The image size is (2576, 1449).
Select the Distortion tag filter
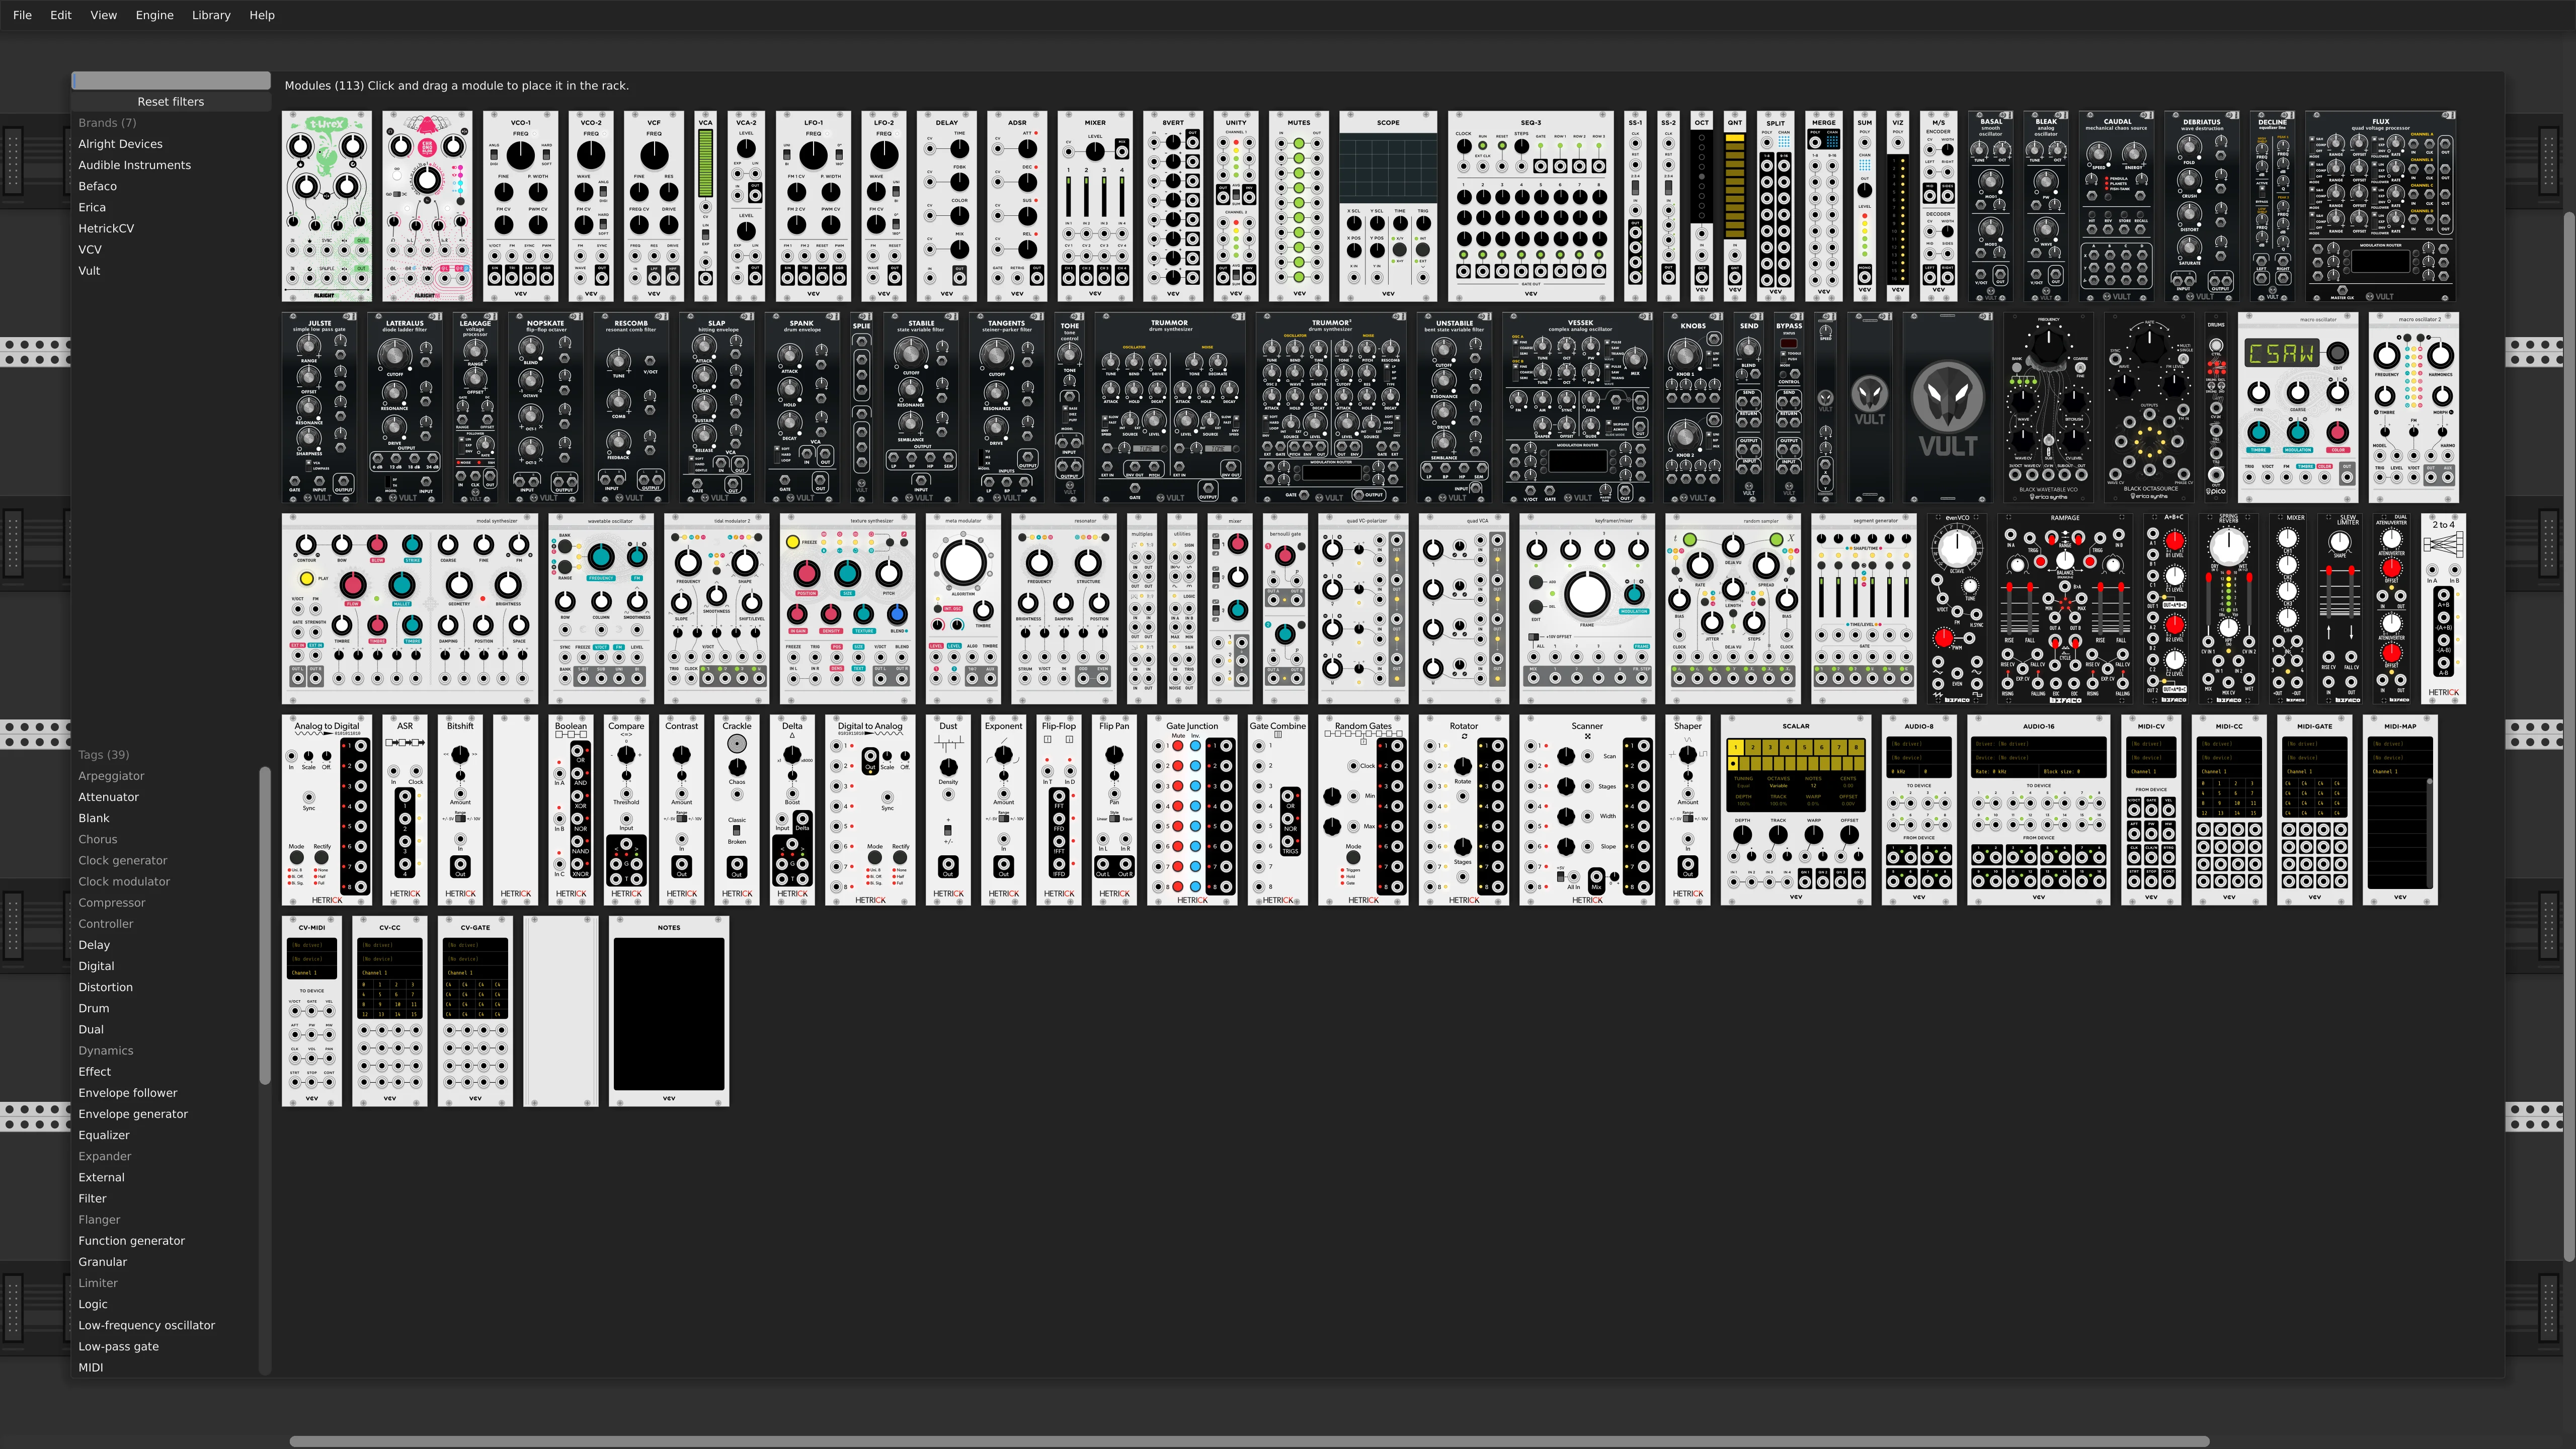pos(106,987)
